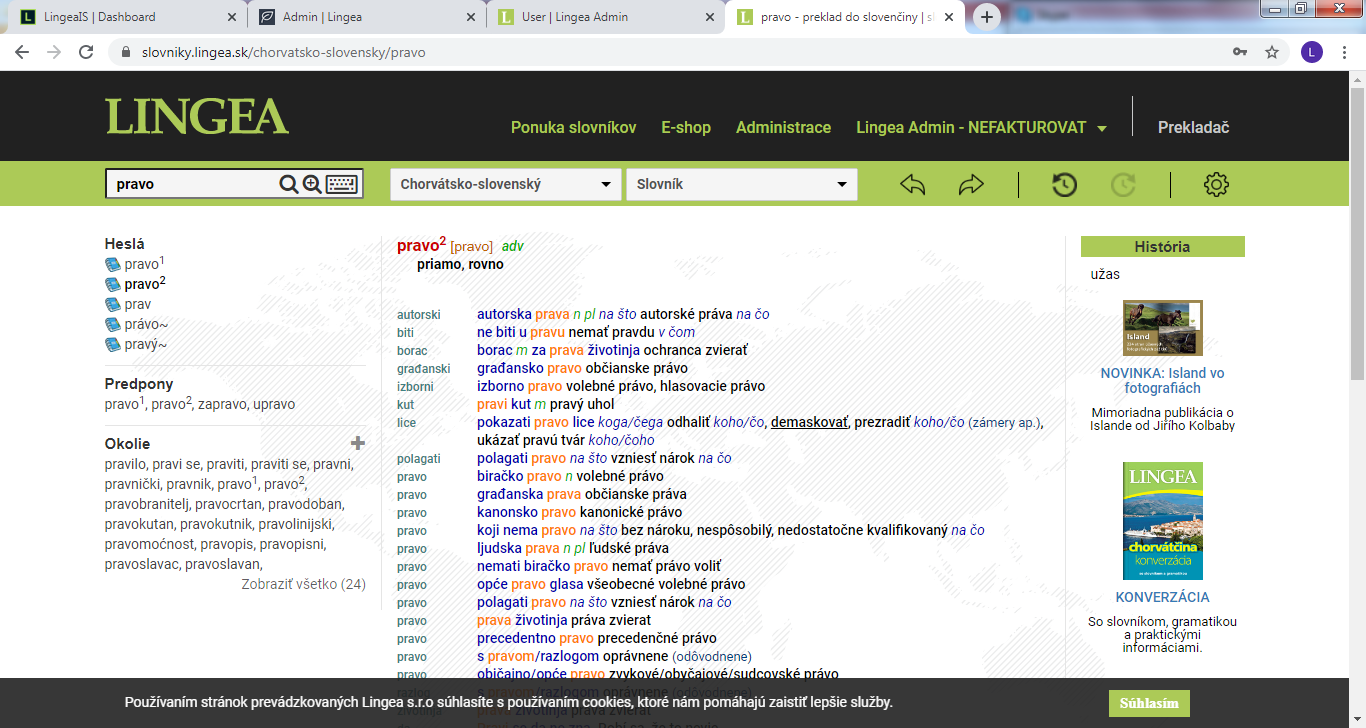Click the back arrow in dictionary toolbar
Viewport: 1366px width, 728px height.
913,185
